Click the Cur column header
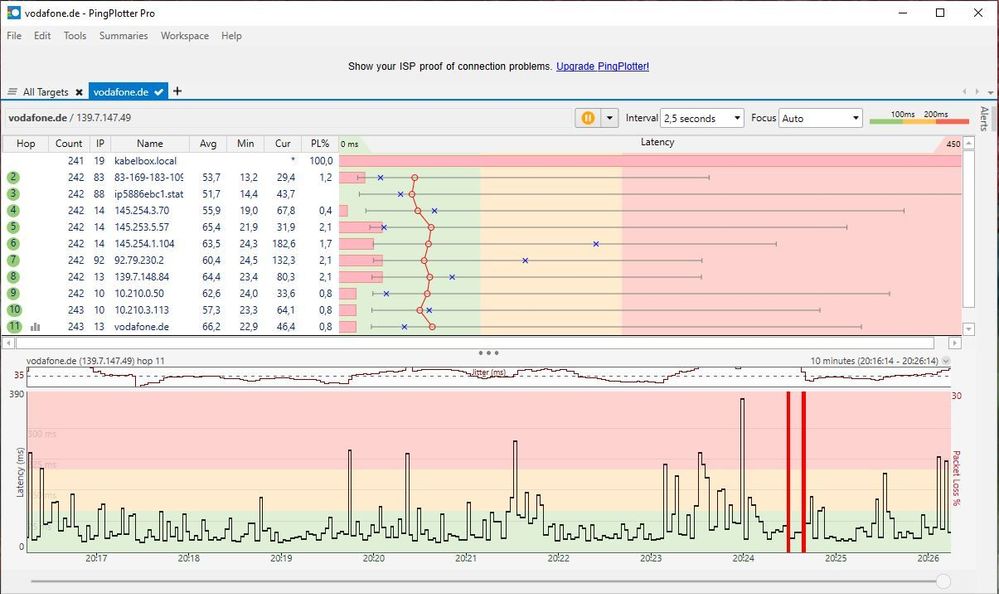999x594 pixels. click(x=283, y=143)
